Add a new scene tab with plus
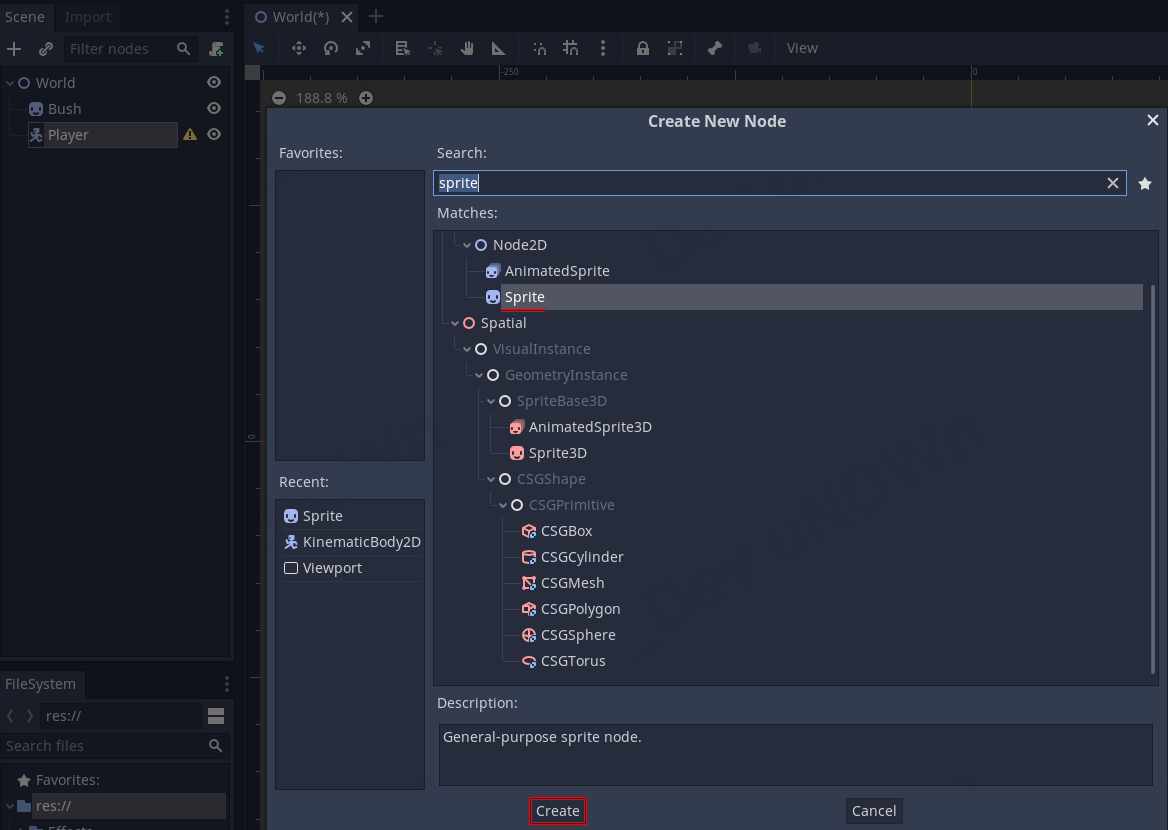 coord(375,16)
